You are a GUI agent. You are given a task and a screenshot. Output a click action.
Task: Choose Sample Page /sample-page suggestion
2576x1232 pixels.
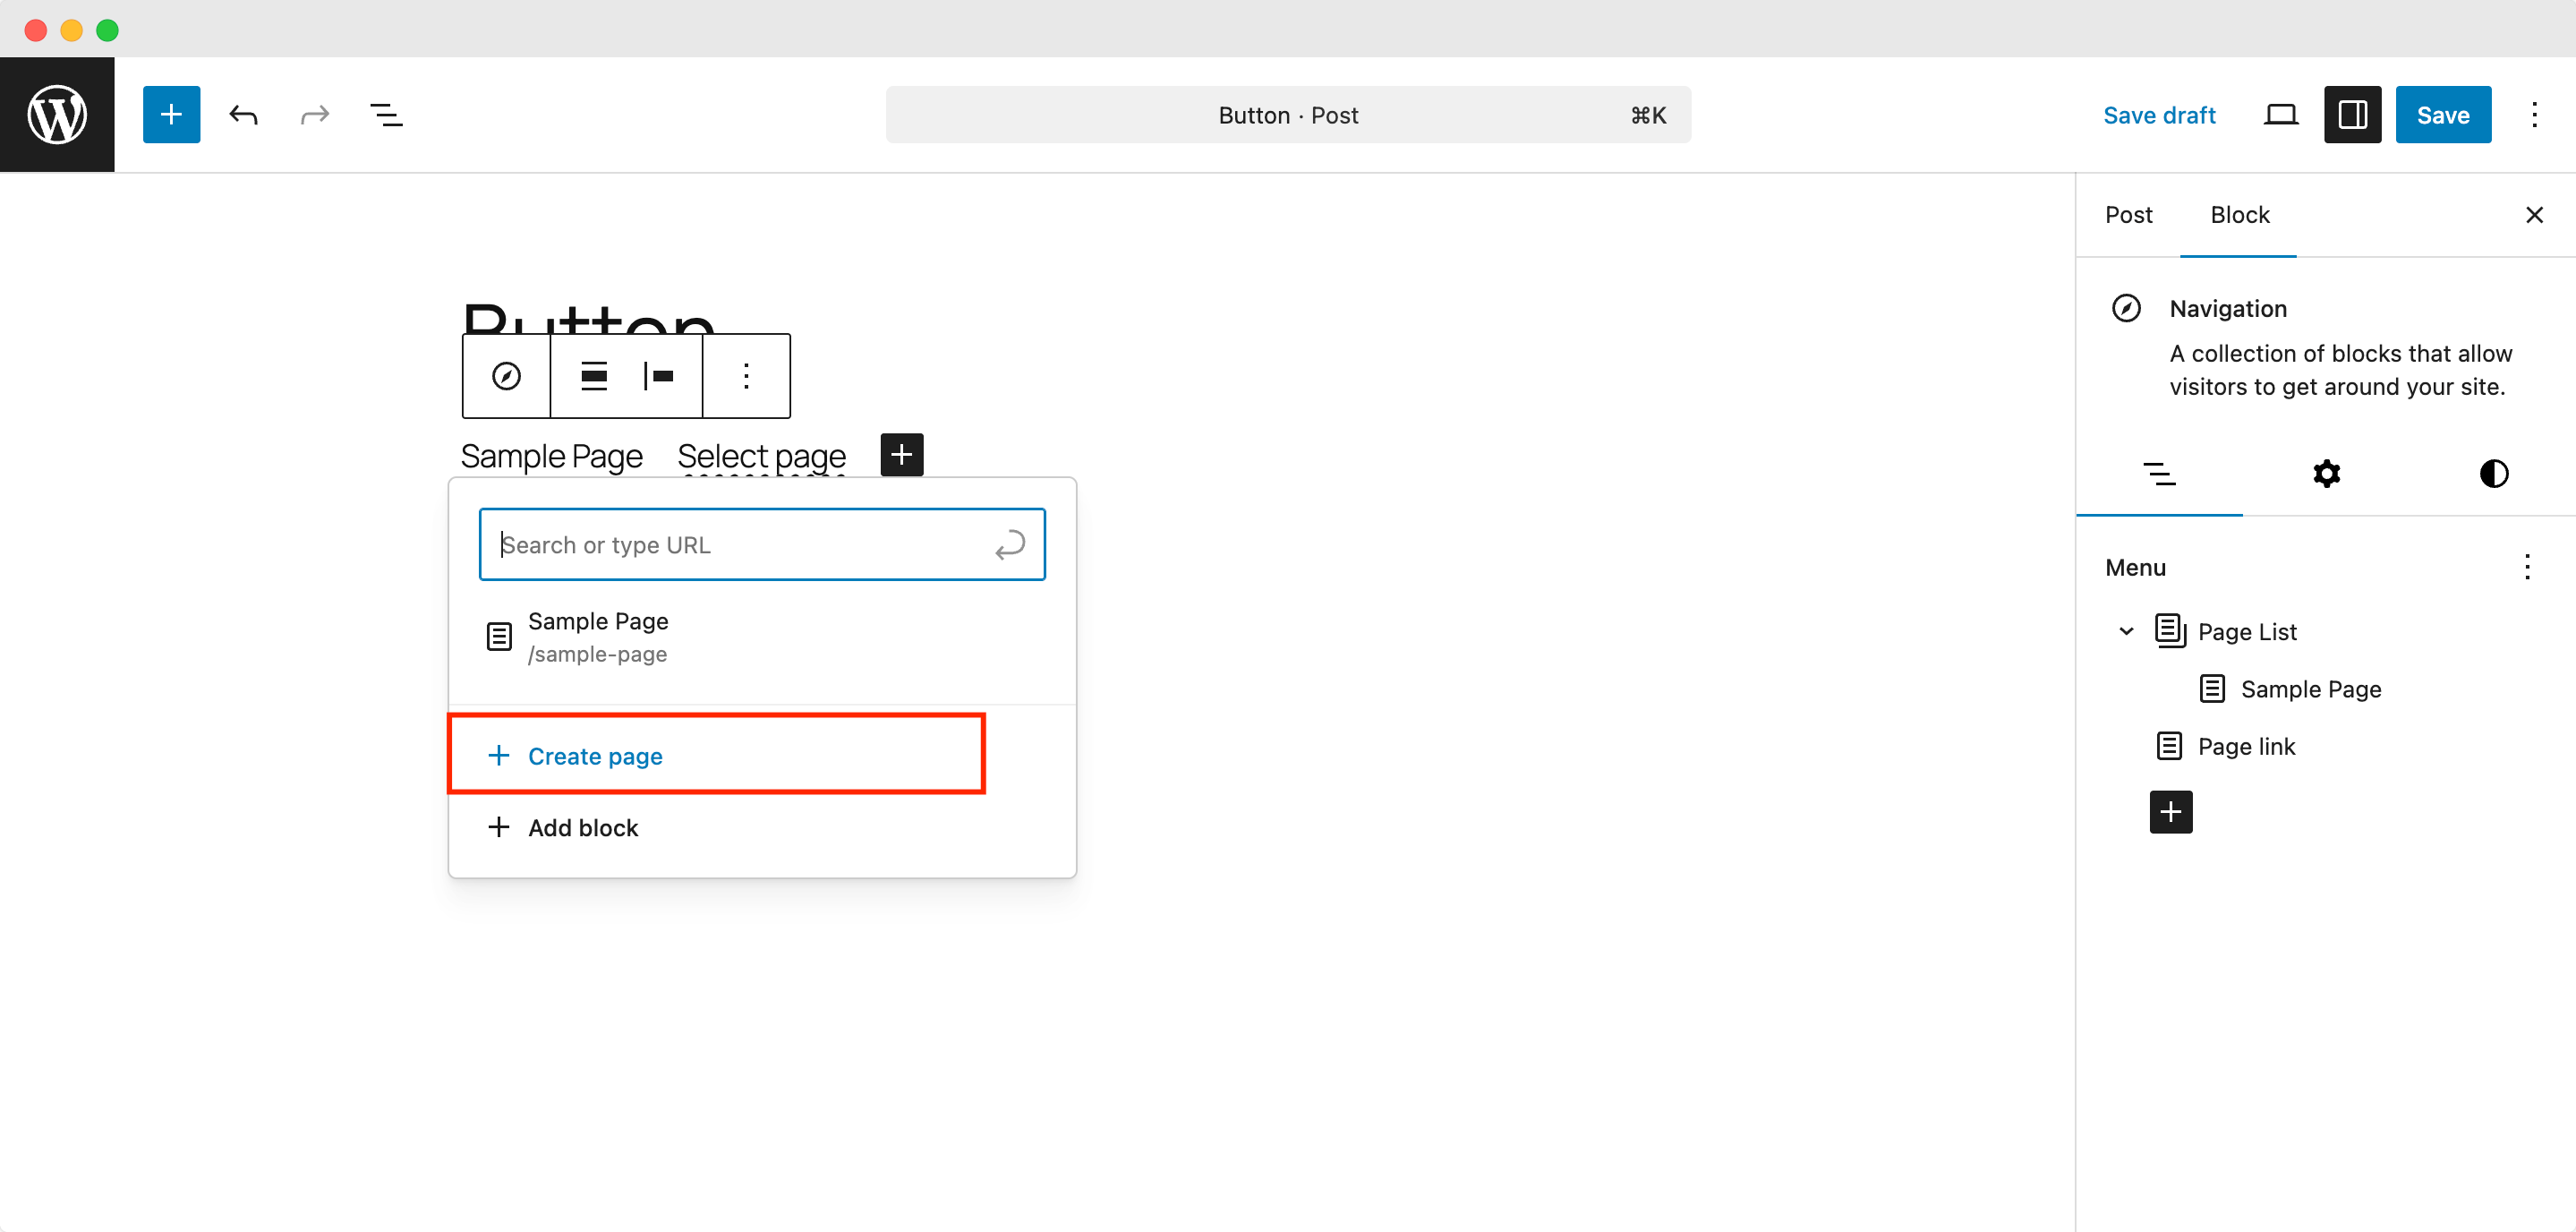[762, 637]
